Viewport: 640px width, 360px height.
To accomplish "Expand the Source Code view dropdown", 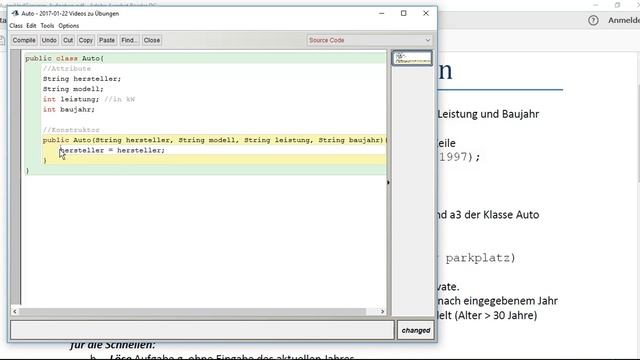I will point(369,40).
